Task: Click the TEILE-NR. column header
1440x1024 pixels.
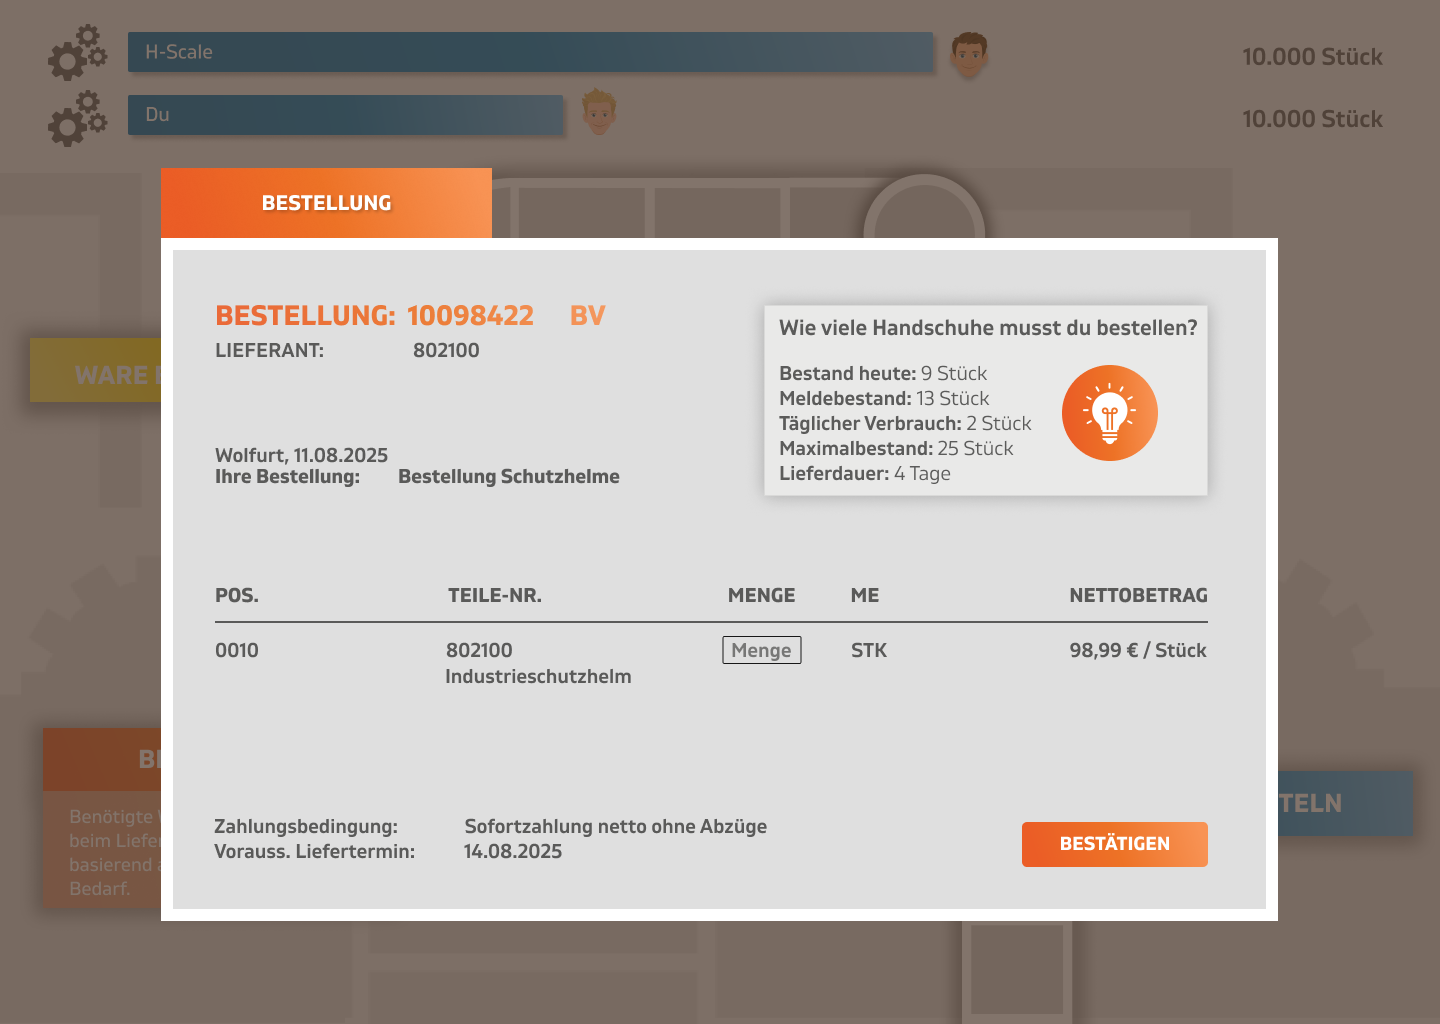Action: click(x=494, y=596)
